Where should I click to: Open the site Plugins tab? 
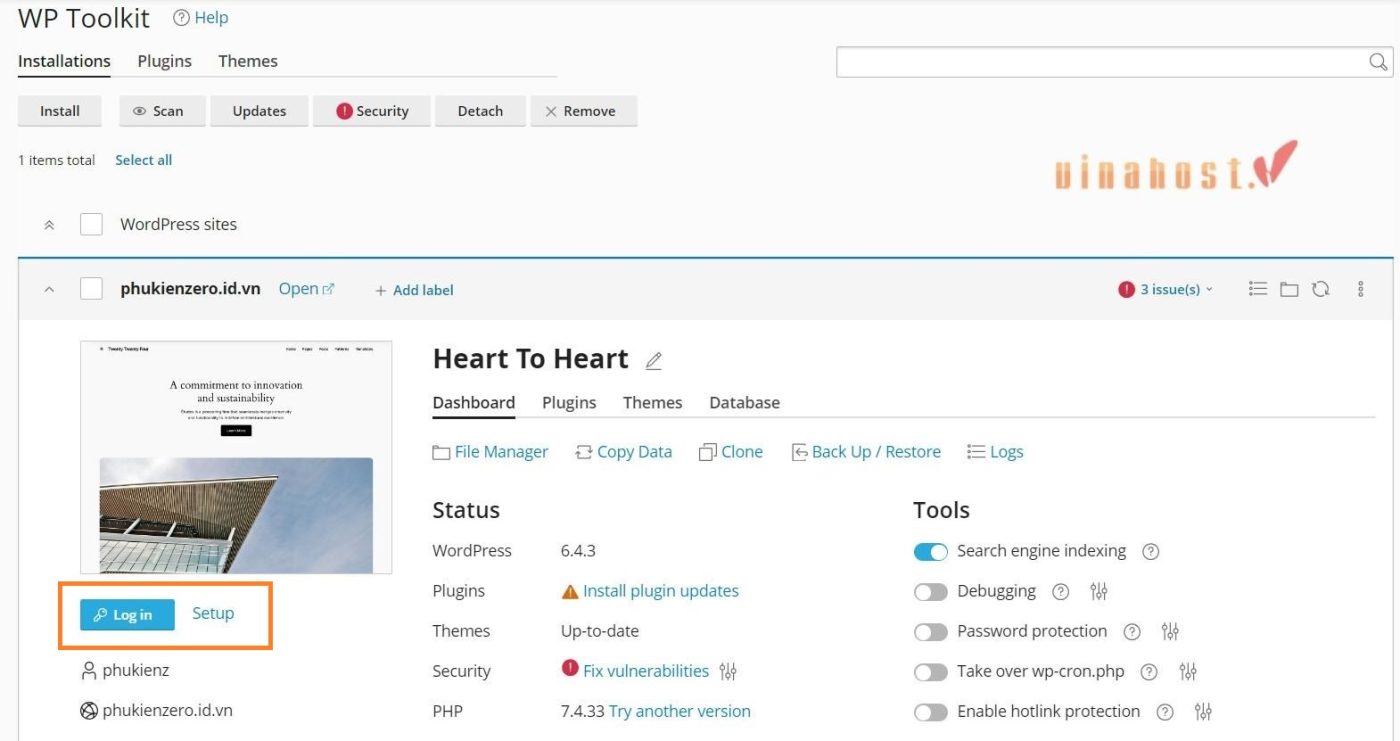point(569,402)
